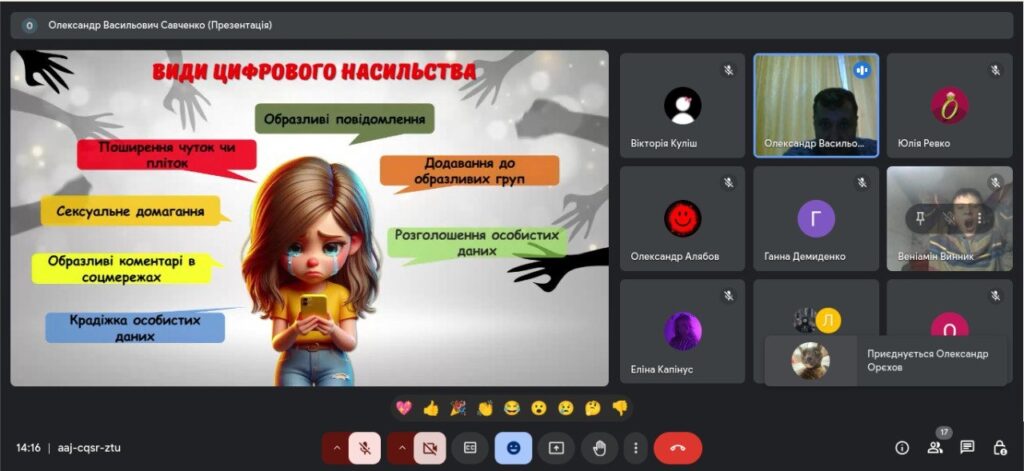Click the yellow Л avatar tile
Image resolution: width=1024 pixels, height=471 pixels.
coord(829,320)
